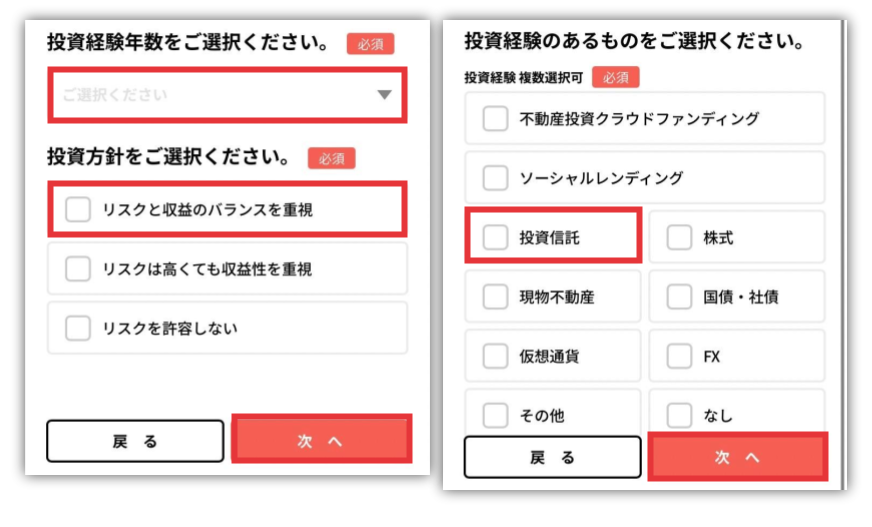Check ソーシャルレンディング checkbox
872x527 pixels.
click(x=496, y=178)
